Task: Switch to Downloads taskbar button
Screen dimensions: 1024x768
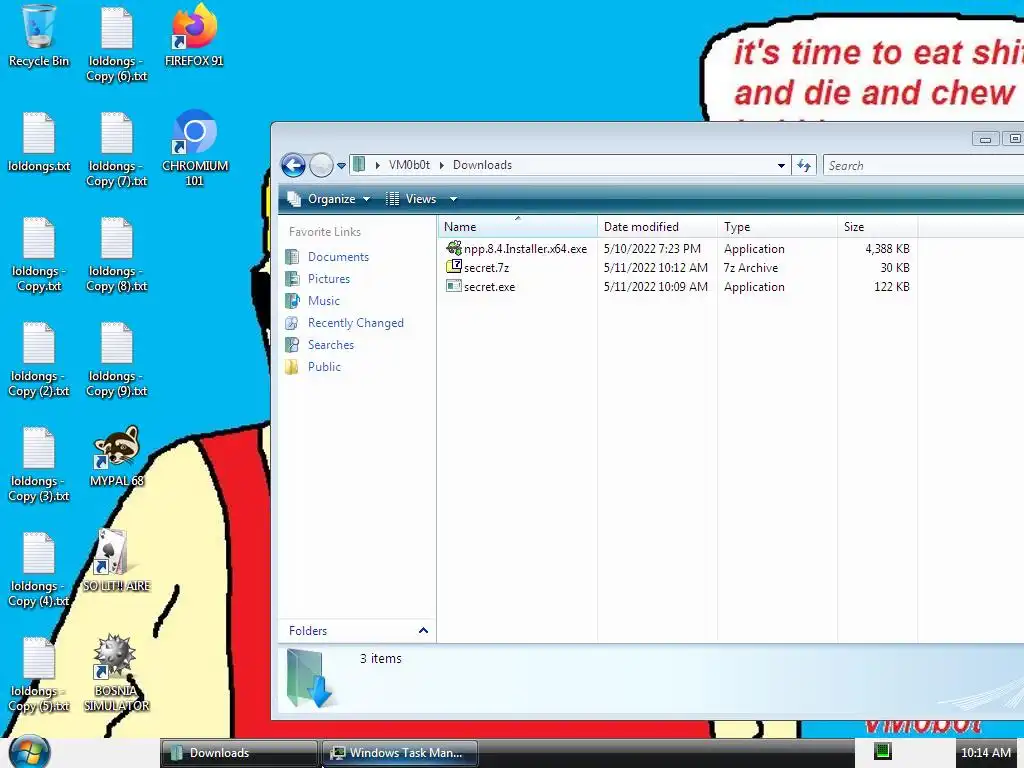Action: point(239,753)
